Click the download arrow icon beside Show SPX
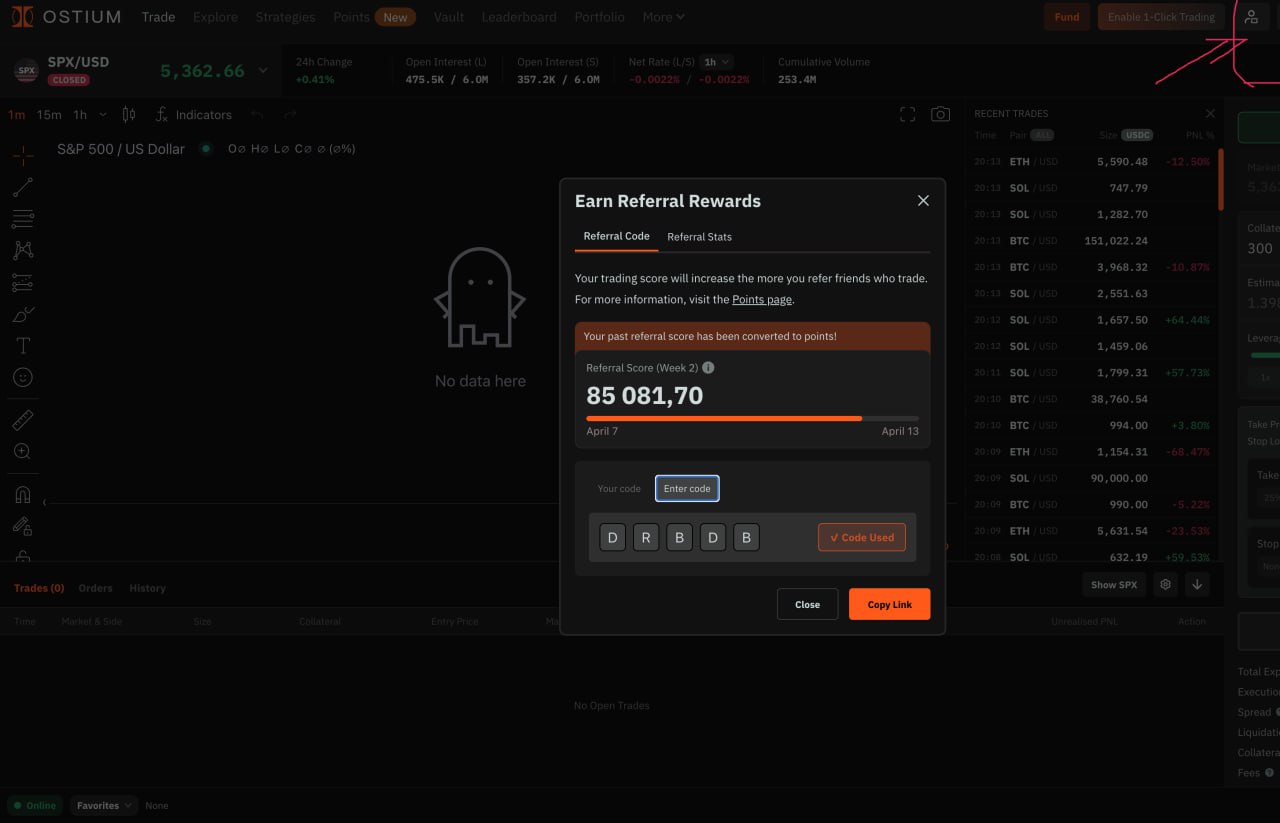 click(x=1197, y=584)
